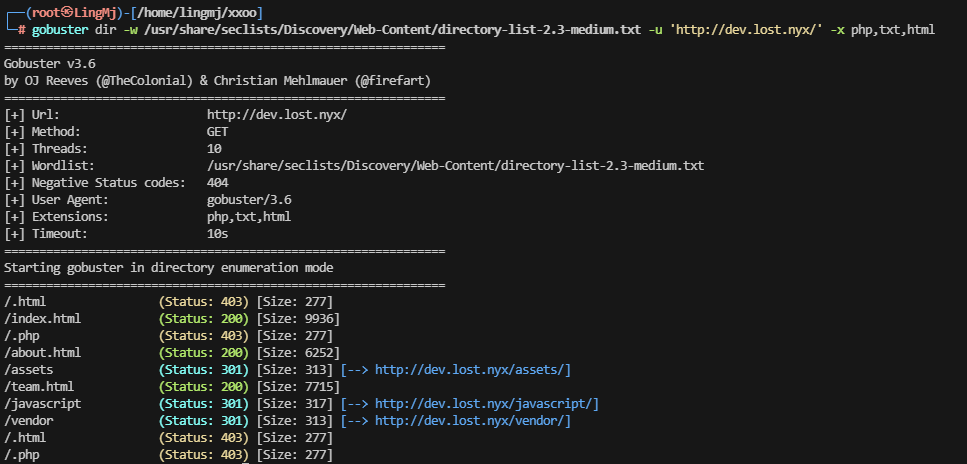This screenshot has width=967, height=464.
Task: Click the "Starting gobuster in directory enumeration mode" line
Action: (169, 268)
